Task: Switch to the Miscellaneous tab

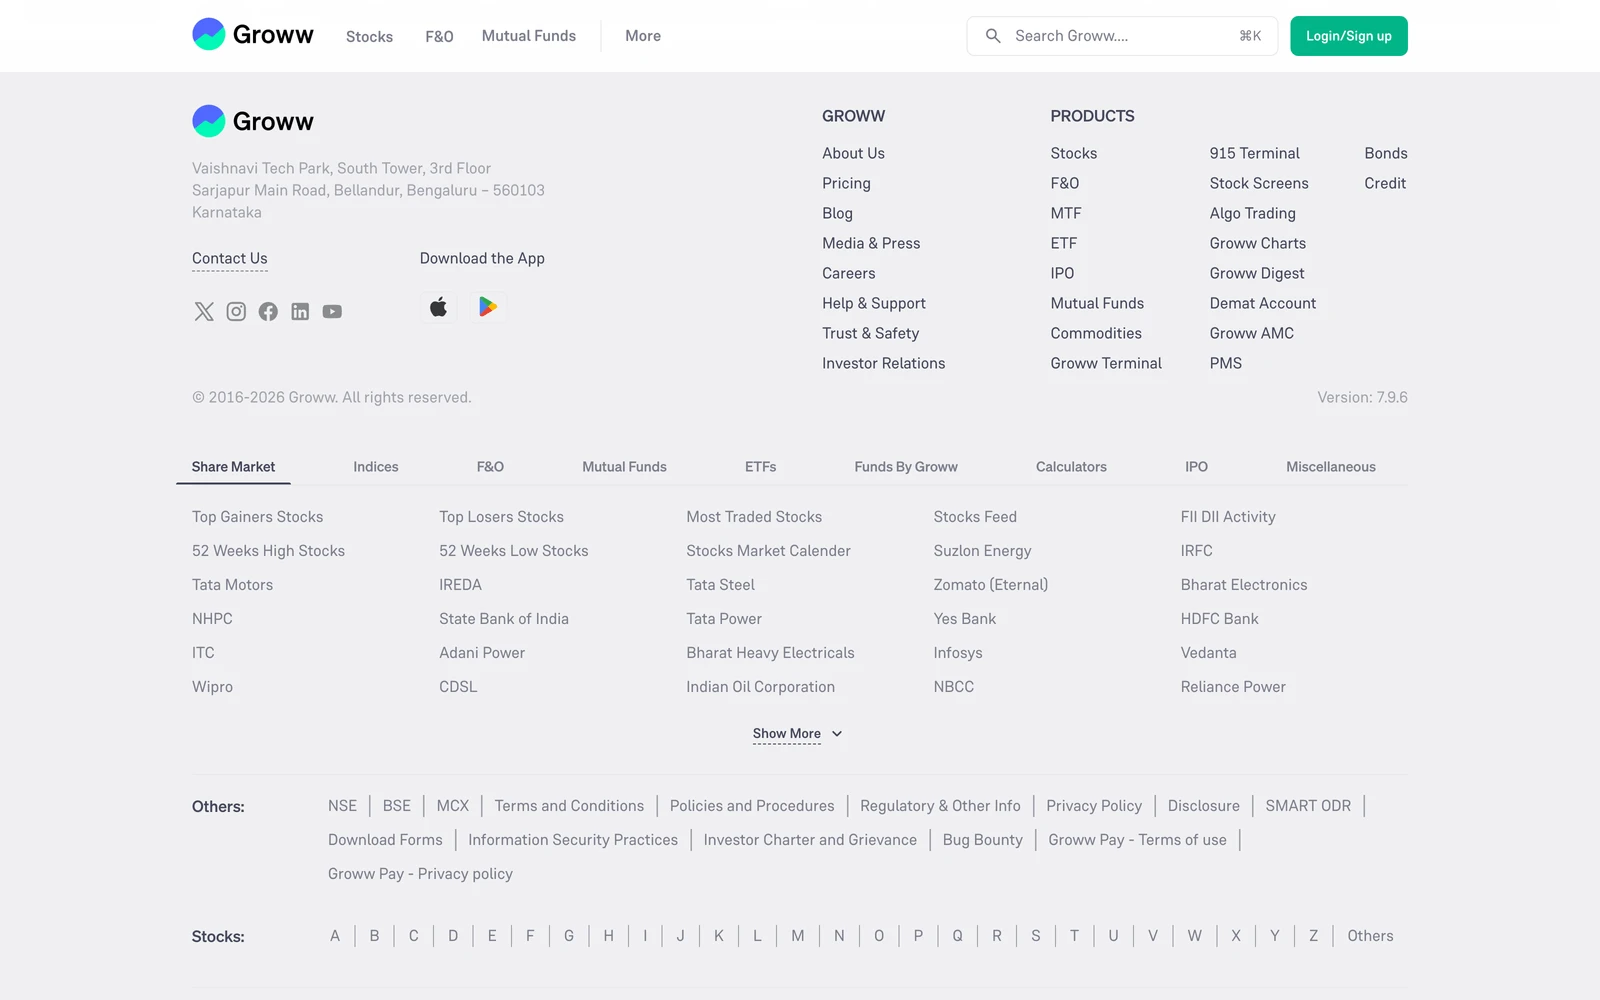Action: (x=1331, y=467)
